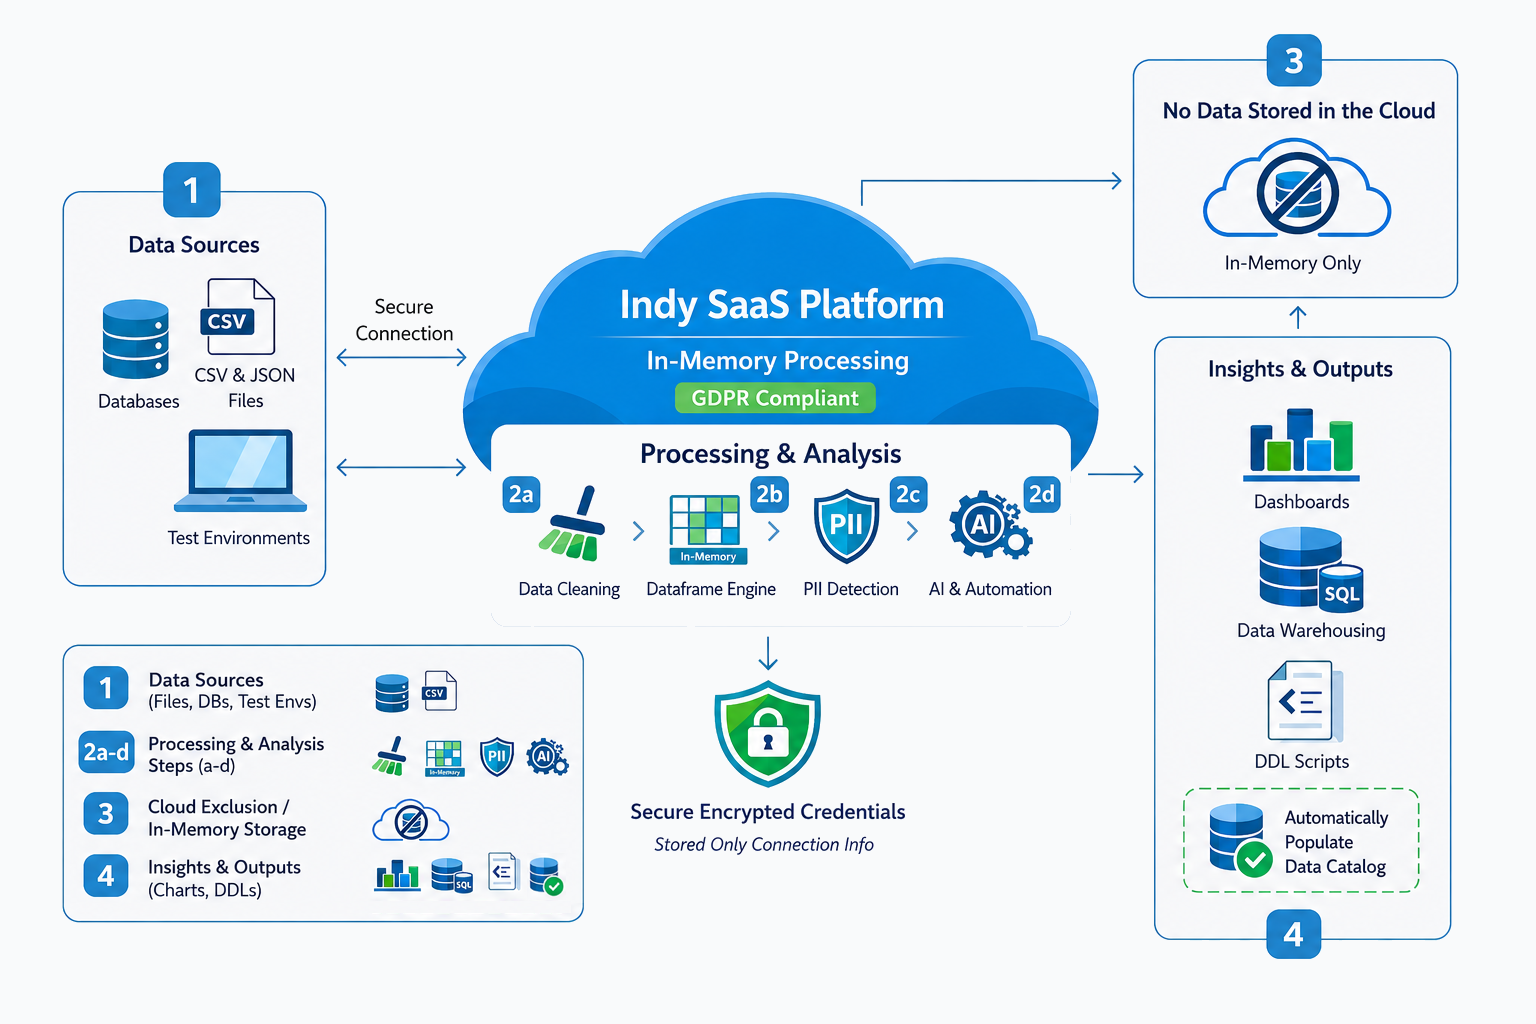Select the large CSV file icon above CSV & JSON Files
This screenshot has width=1536, height=1024.
[238, 317]
